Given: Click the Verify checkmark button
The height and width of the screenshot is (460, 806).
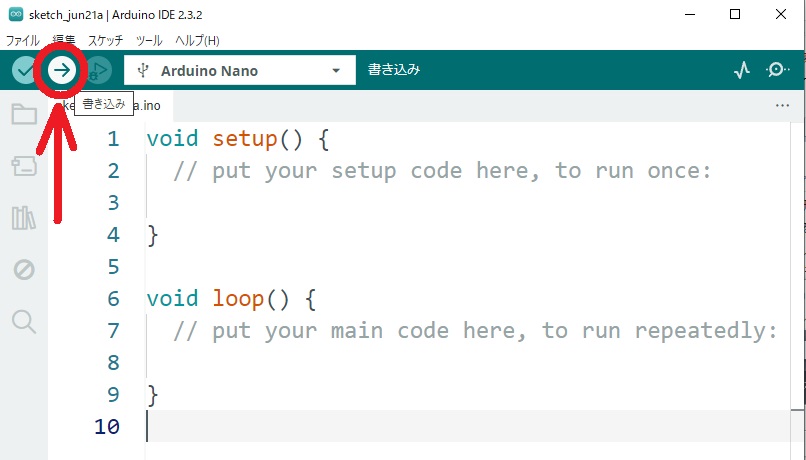Looking at the screenshot, I should pyautogui.click(x=23, y=70).
